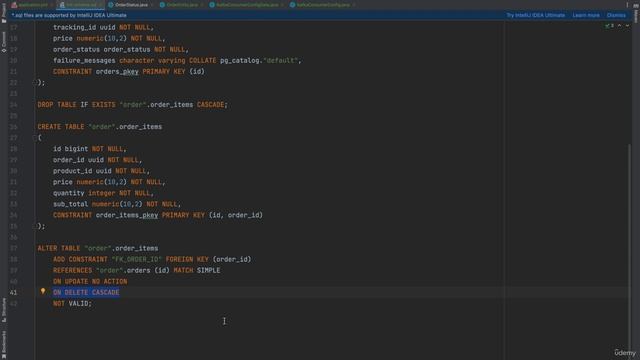Viewport: 640px width, 360px height.
Task: Click order_id uuid NOT NULL line
Action: [x=98, y=160]
